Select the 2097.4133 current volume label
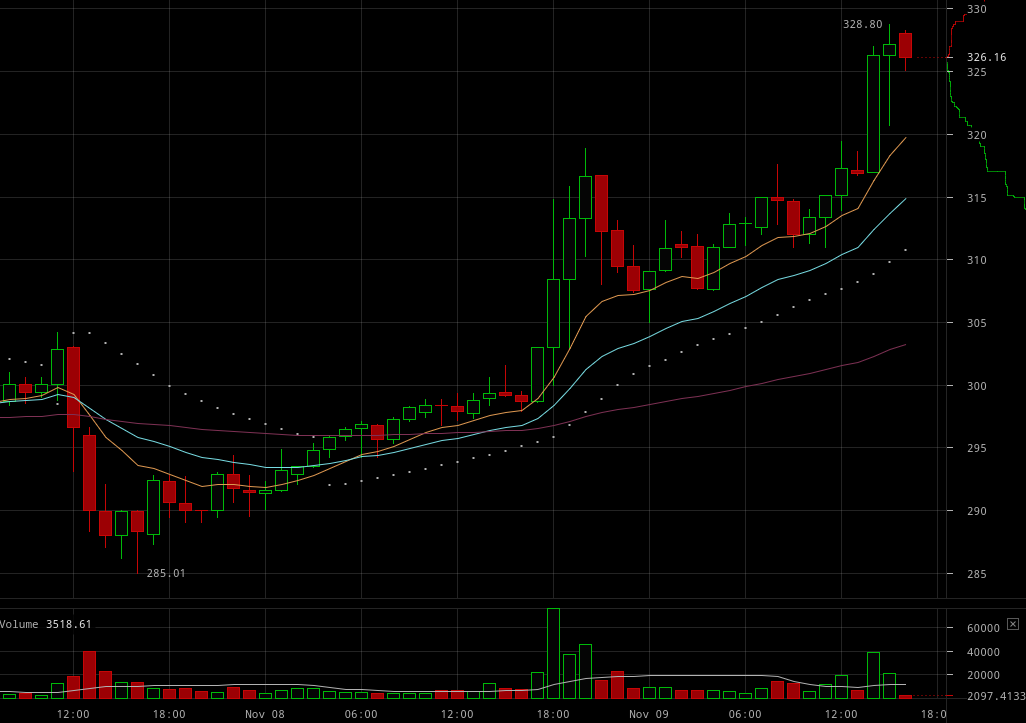The height and width of the screenshot is (723, 1026). [x=996, y=696]
